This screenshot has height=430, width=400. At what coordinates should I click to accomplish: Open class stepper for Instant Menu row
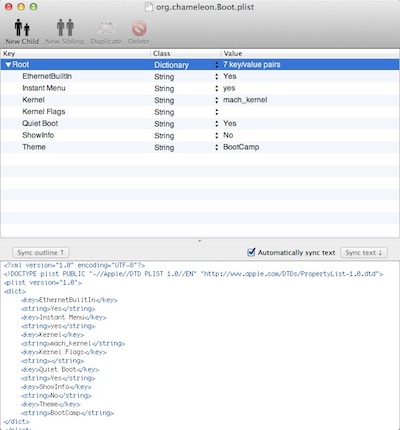217,88
